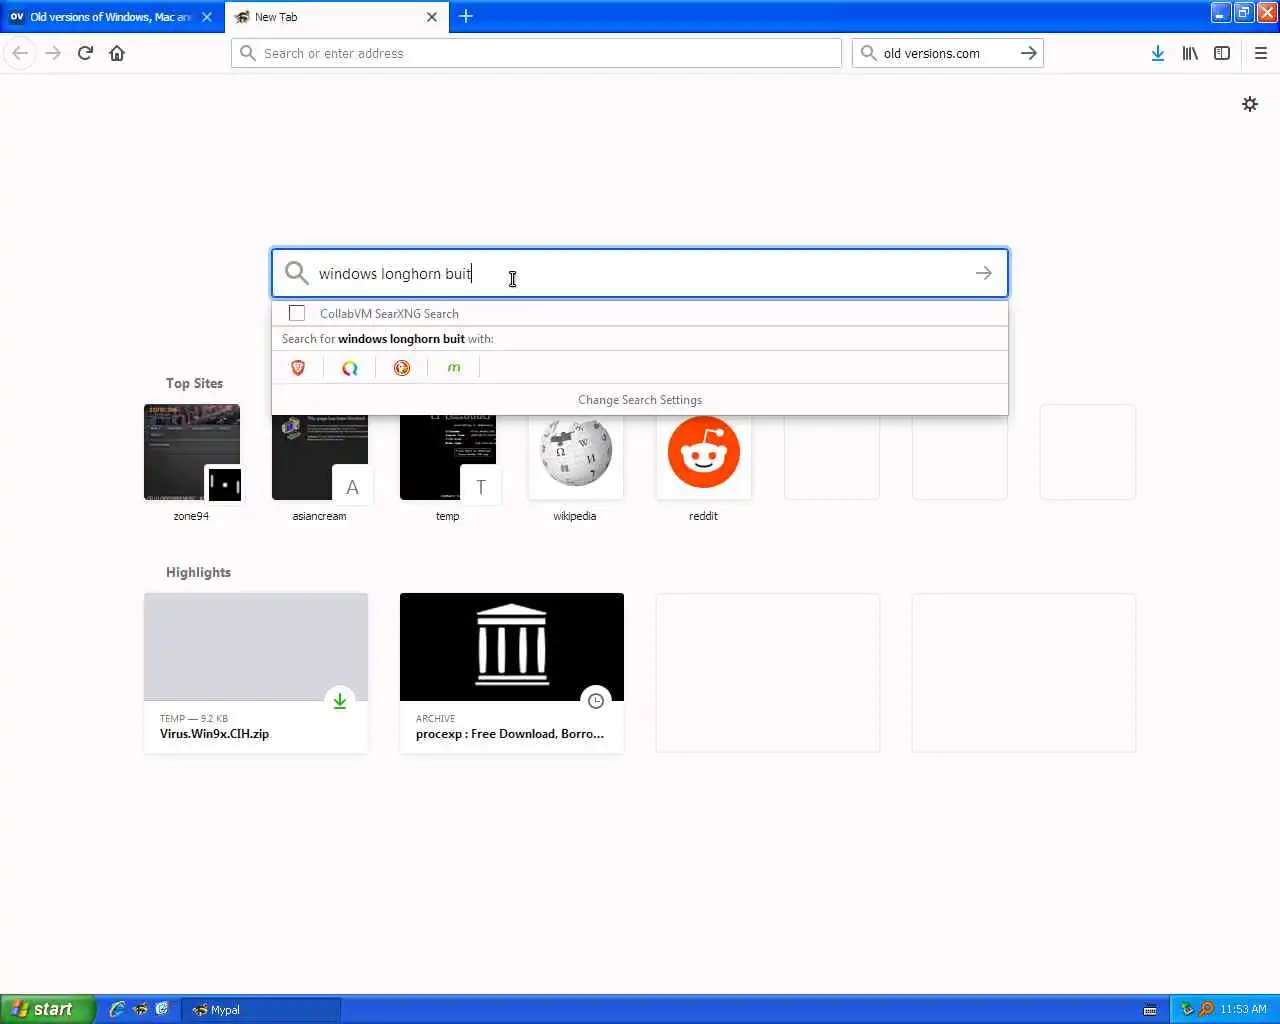Click the back navigation arrow
Viewport: 1280px width, 1024px height.
(x=20, y=53)
